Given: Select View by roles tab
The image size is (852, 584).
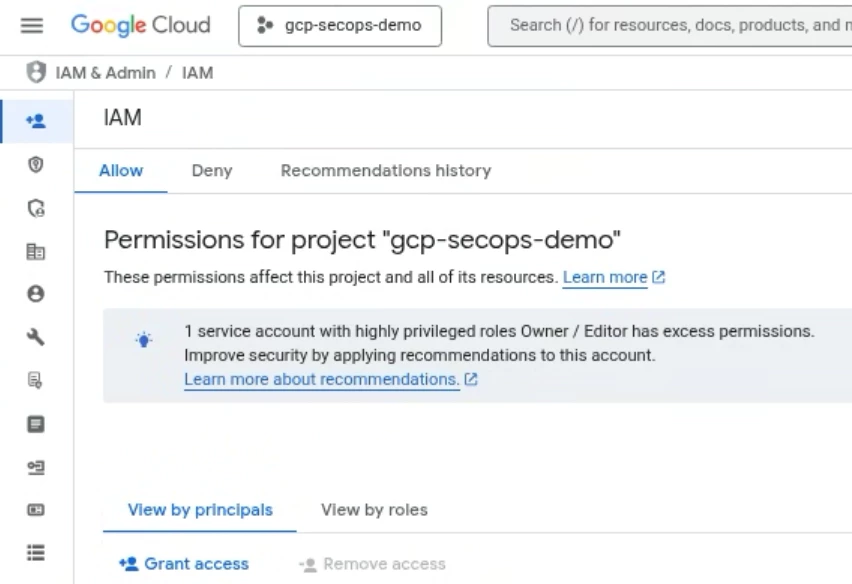Looking at the screenshot, I should pos(374,510).
